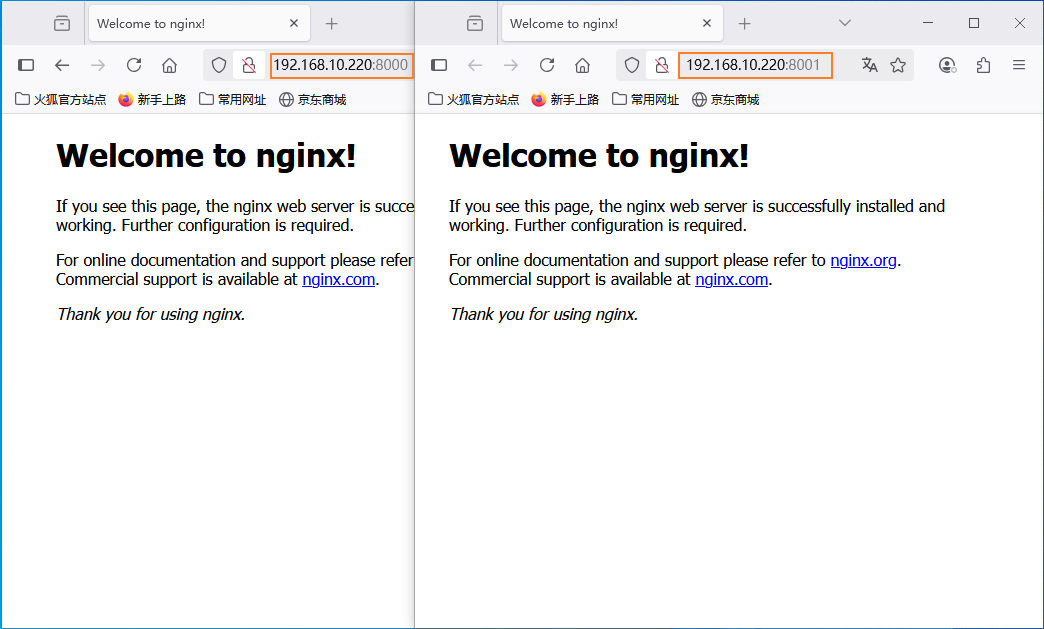Open a new tab in left window
This screenshot has height=629, width=1044.
click(332, 24)
